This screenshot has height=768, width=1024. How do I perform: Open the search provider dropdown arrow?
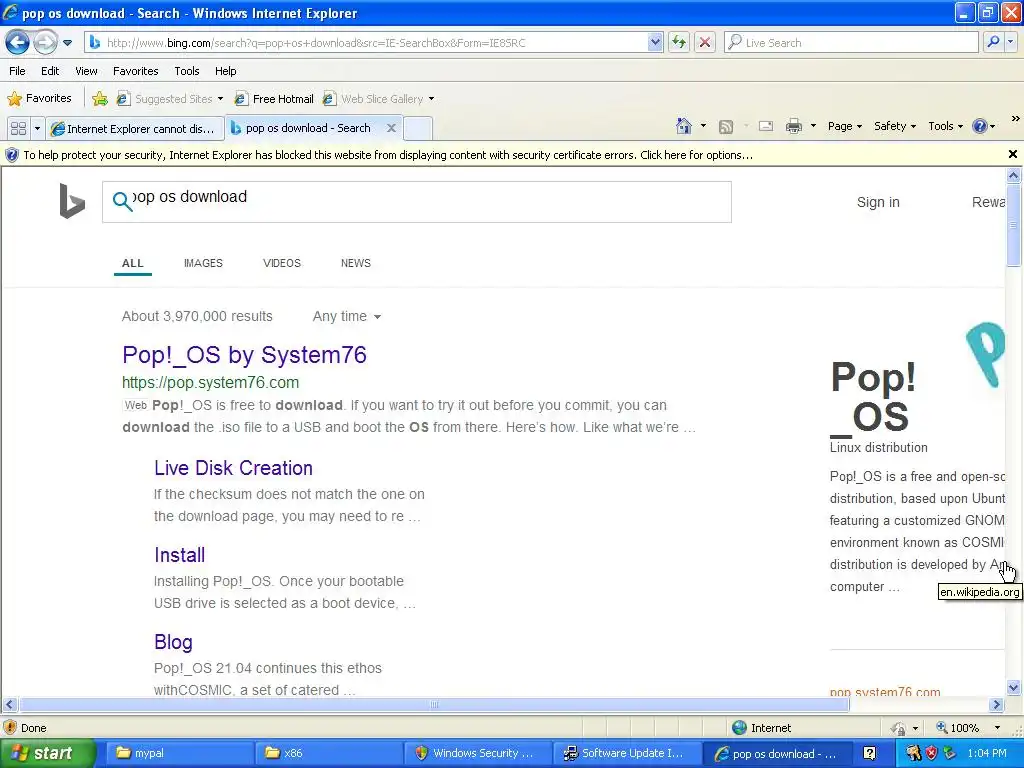pyautogui.click(x=1010, y=43)
